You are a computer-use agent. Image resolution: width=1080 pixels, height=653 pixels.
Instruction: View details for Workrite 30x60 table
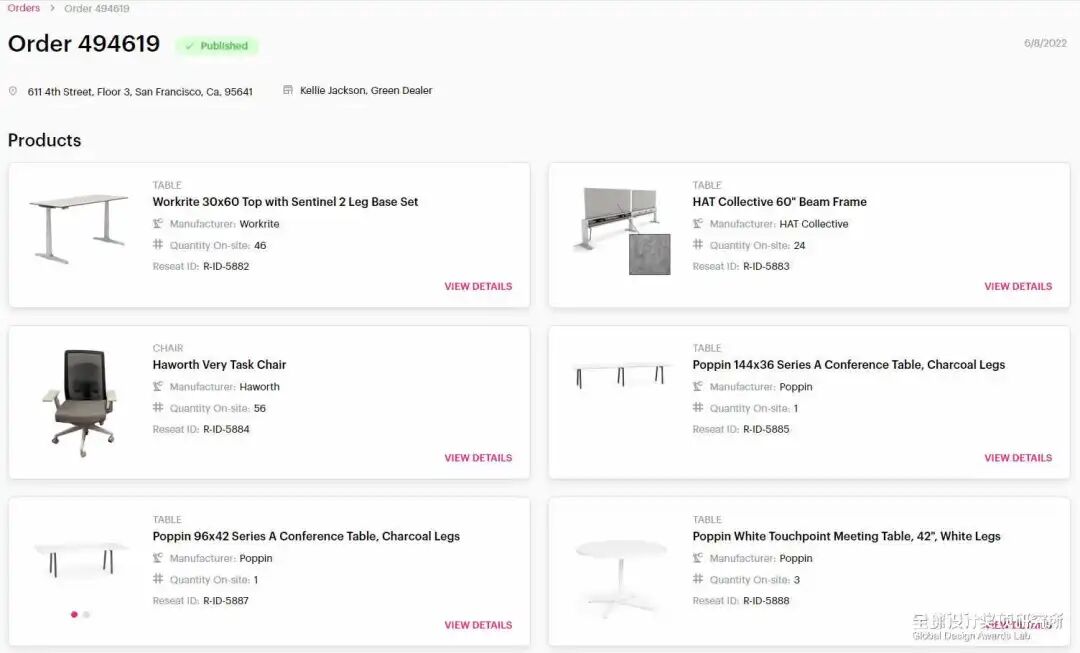coord(478,287)
